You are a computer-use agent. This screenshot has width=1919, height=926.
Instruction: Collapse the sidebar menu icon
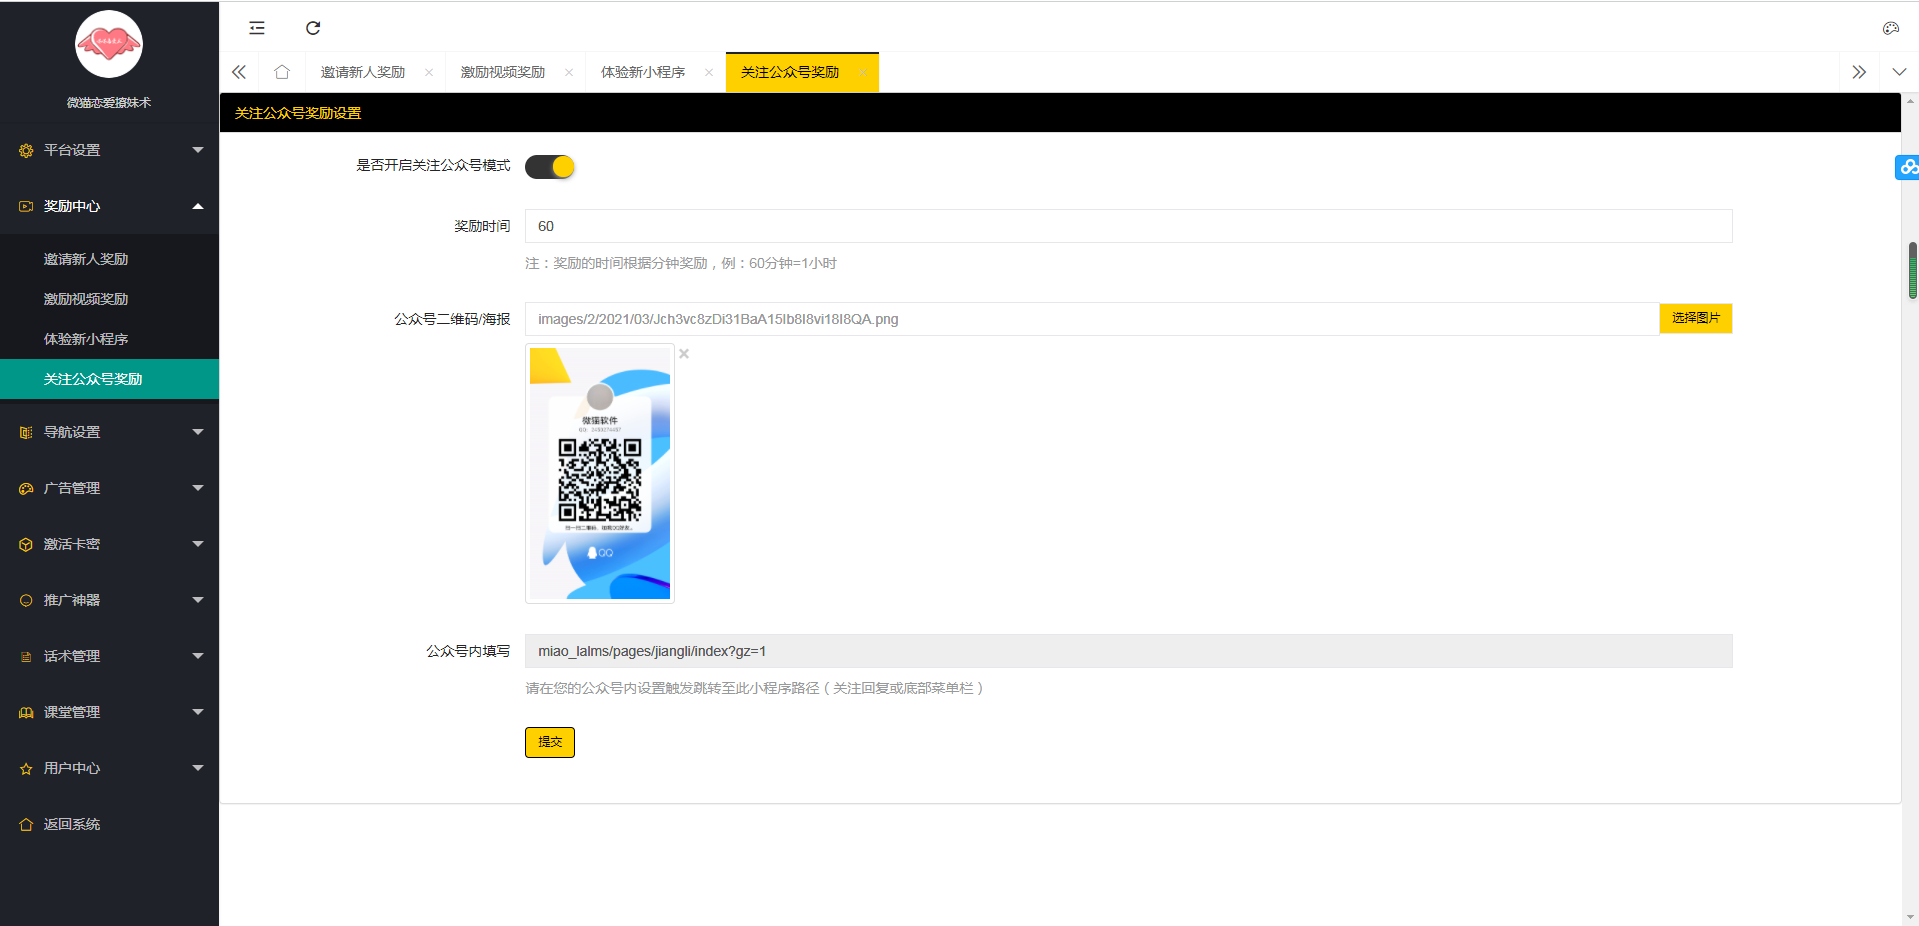(x=257, y=28)
